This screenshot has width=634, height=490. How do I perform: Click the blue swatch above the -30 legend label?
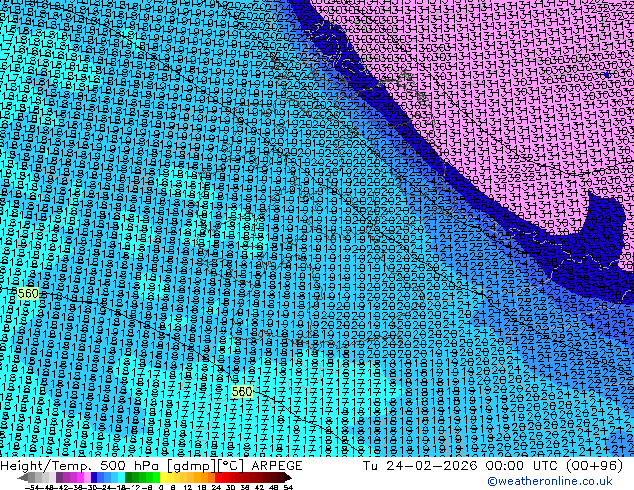pos(94,477)
